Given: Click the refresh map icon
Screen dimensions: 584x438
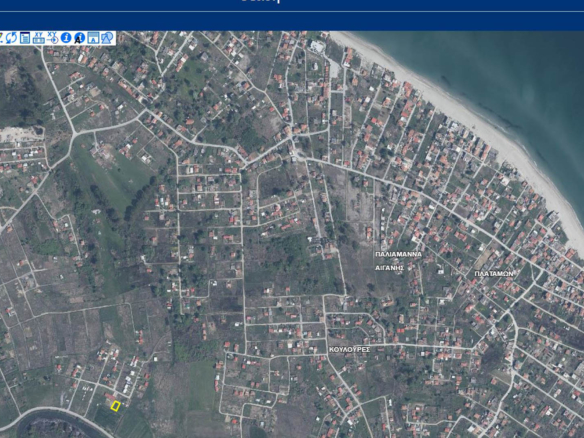Looking at the screenshot, I should point(11,38).
